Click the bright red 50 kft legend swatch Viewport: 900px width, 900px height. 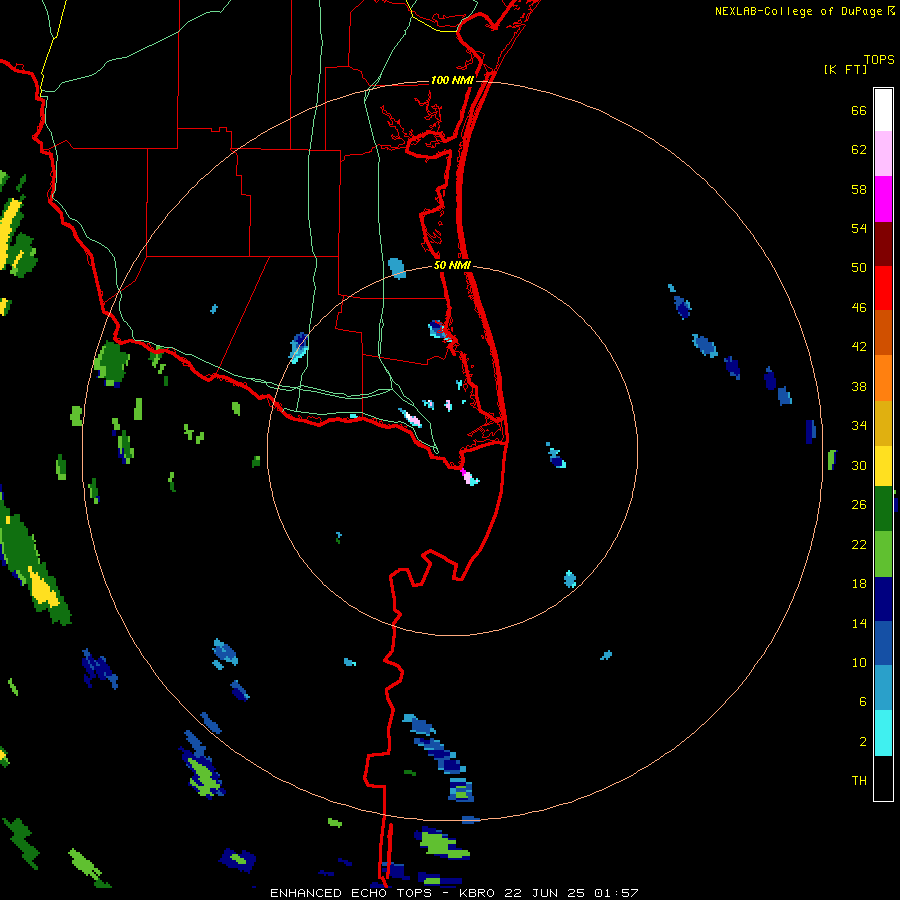[x=883, y=288]
